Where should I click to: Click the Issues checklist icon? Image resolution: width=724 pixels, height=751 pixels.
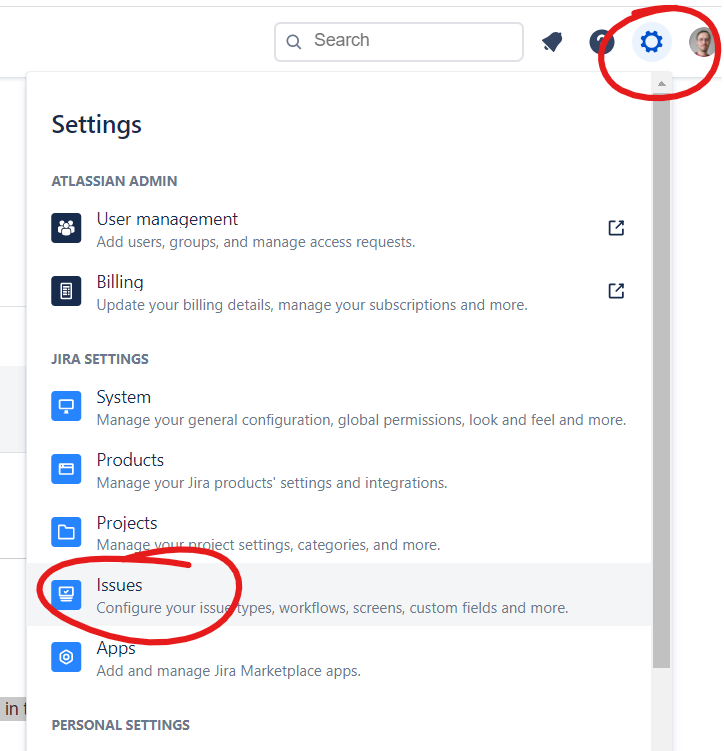(x=66, y=594)
